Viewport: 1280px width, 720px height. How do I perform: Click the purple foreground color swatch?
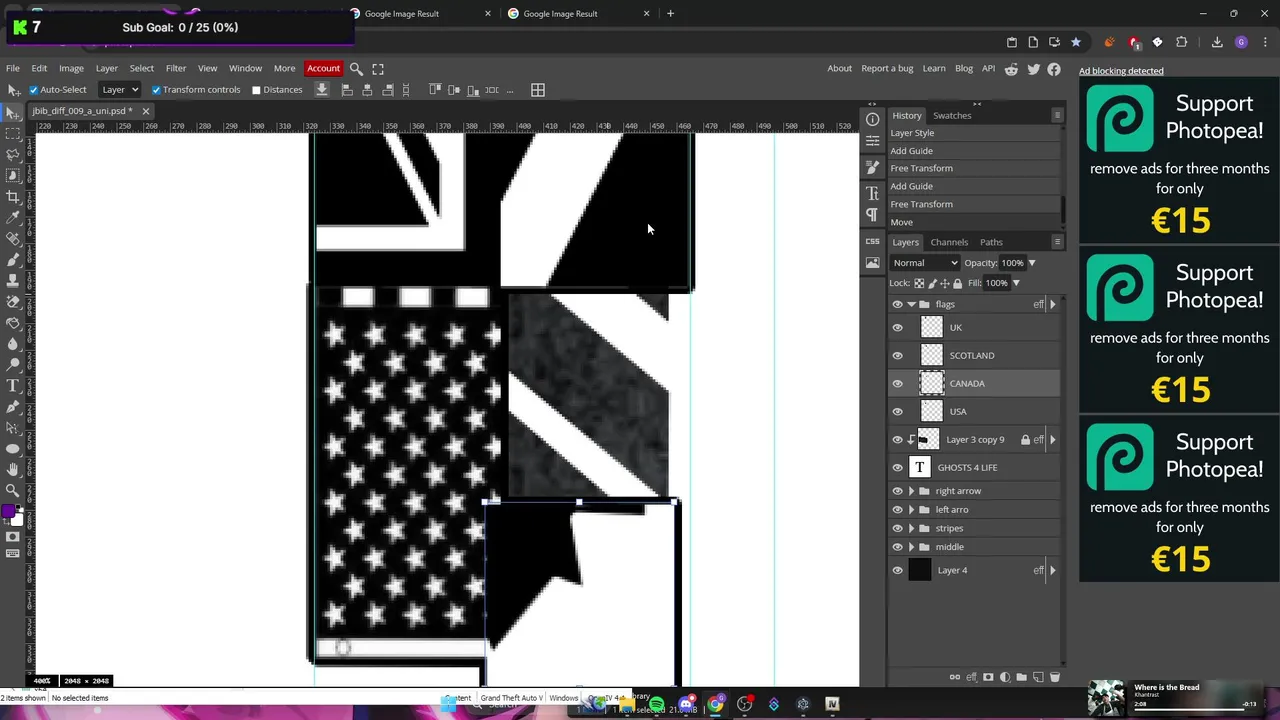pyautogui.click(x=9, y=513)
